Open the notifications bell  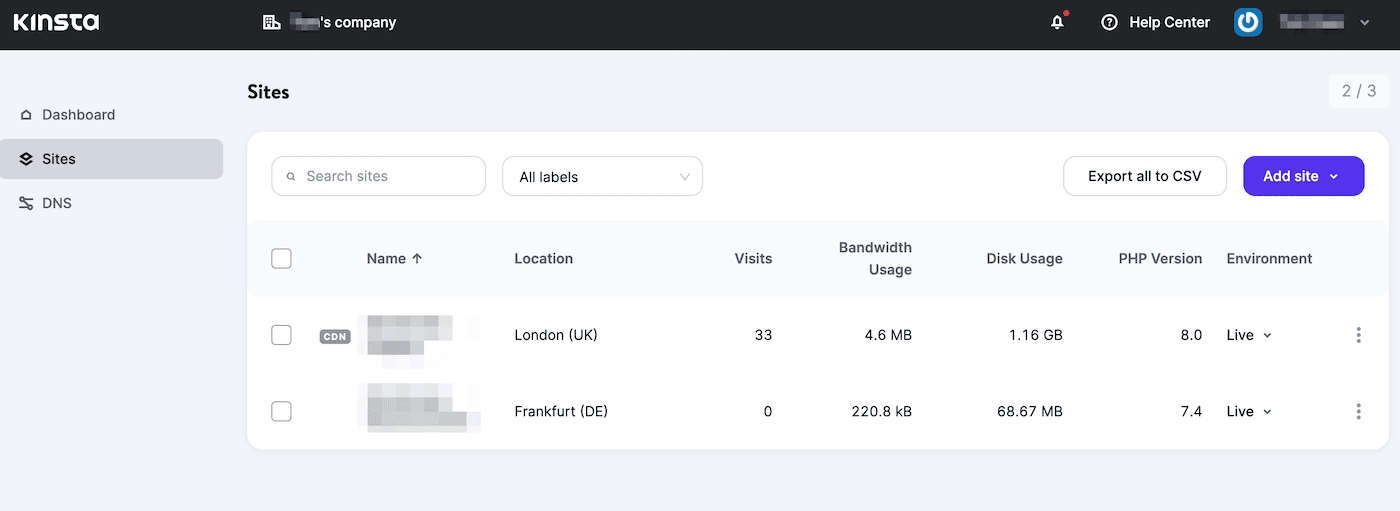(x=1057, y=22)
